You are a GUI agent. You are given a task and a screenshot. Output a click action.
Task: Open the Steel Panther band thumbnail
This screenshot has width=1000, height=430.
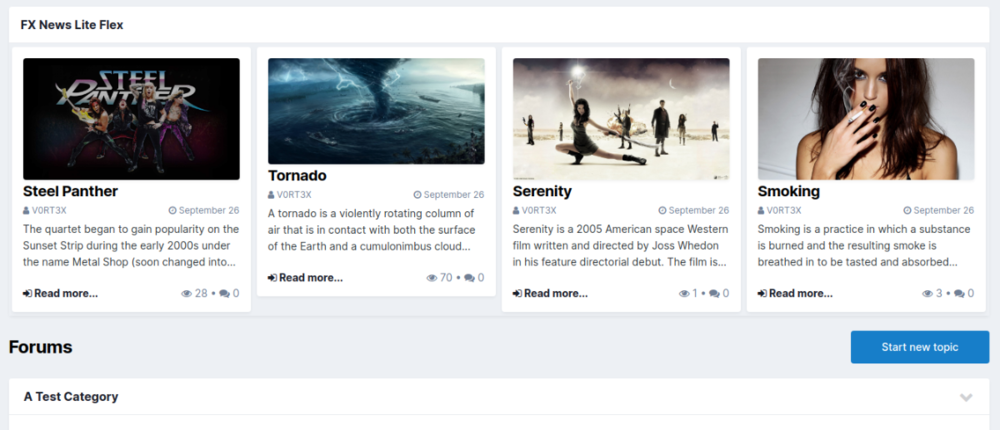click(131, 119)
